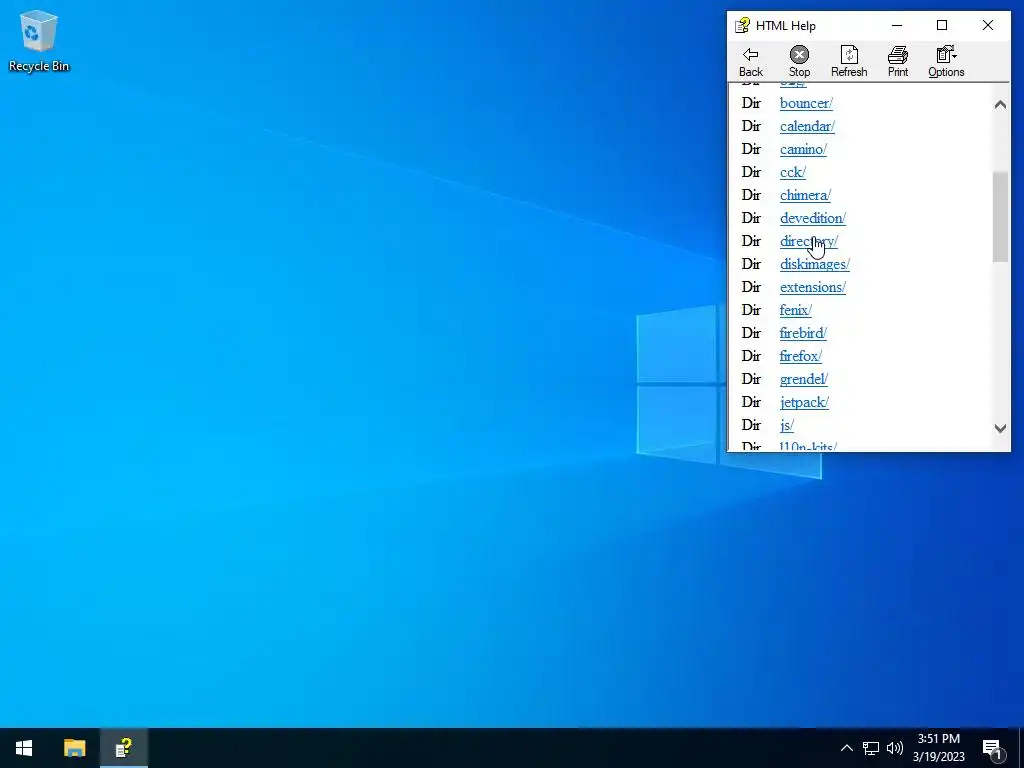The width and height of the screenshot is (1024, 768).
Task: Open the volume speaker icon
Action: coord(895,748)
